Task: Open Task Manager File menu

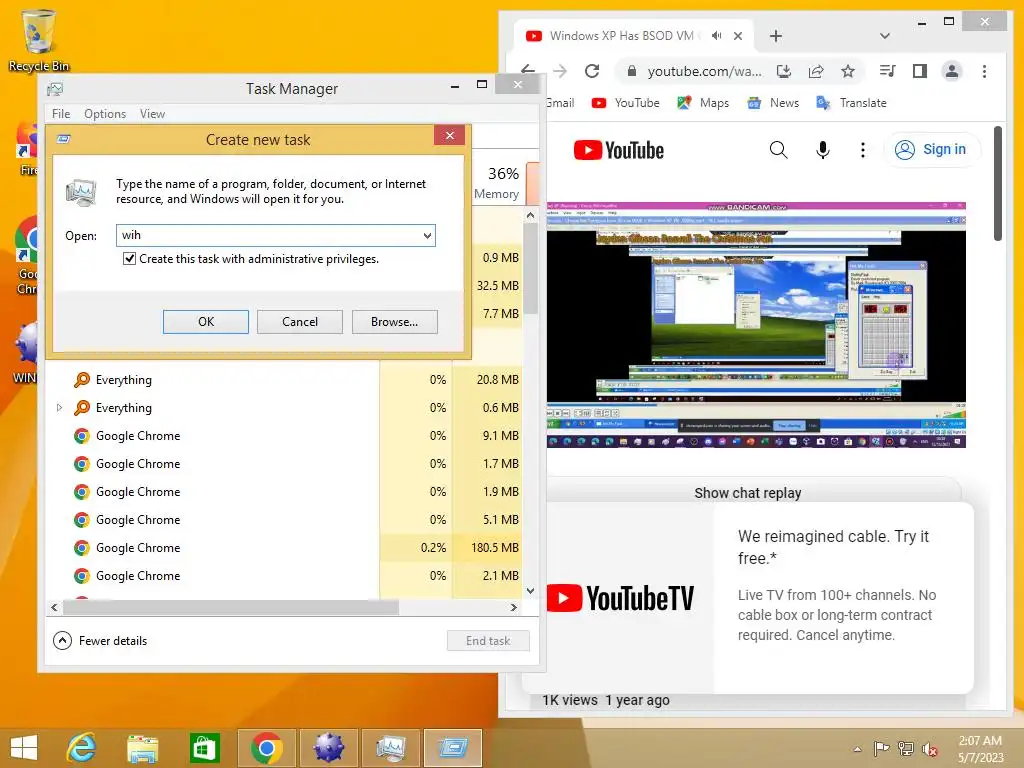Action: coord(61,114)
